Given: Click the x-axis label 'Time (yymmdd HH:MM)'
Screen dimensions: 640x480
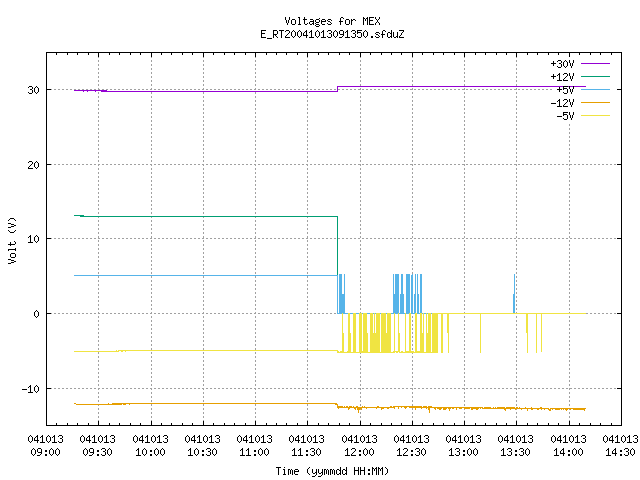Looking at the screenshot, I should click(x=332, y=471).
